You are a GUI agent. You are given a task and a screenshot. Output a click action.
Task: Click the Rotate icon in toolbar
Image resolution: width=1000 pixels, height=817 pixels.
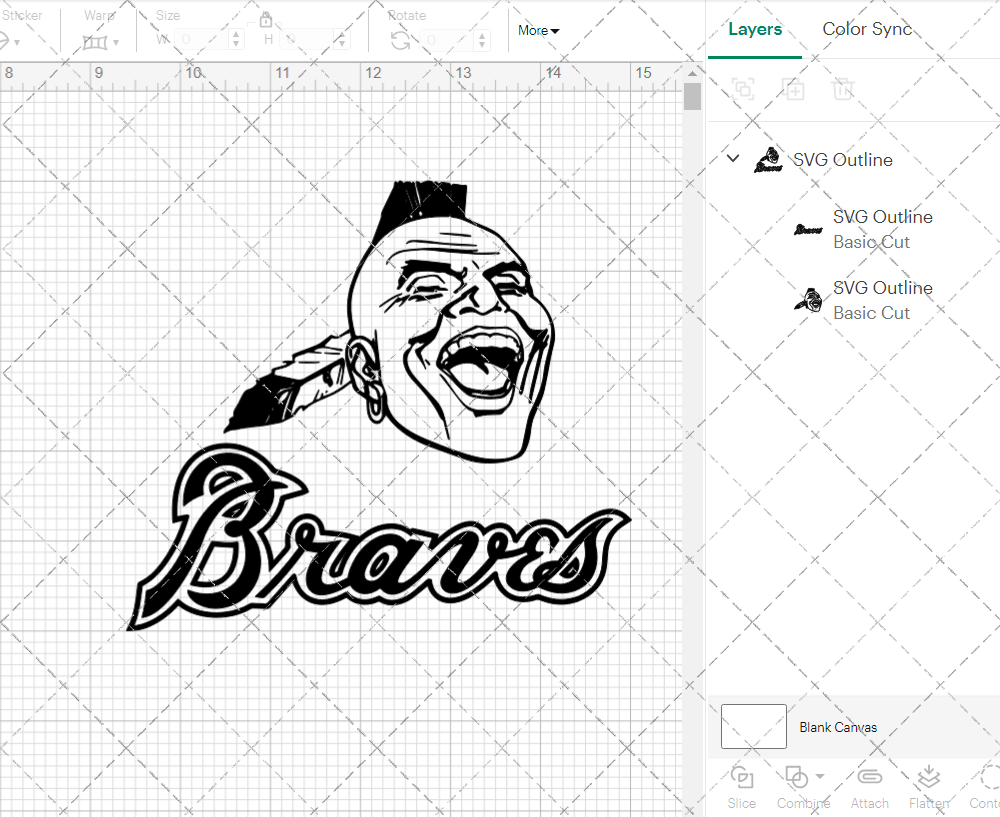click(x=400, y=40)
